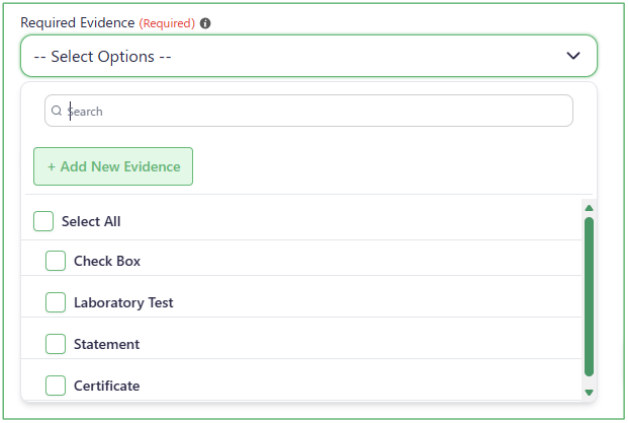
Task: Click the green scrollbar thumb
Action: tap(589, 297)
